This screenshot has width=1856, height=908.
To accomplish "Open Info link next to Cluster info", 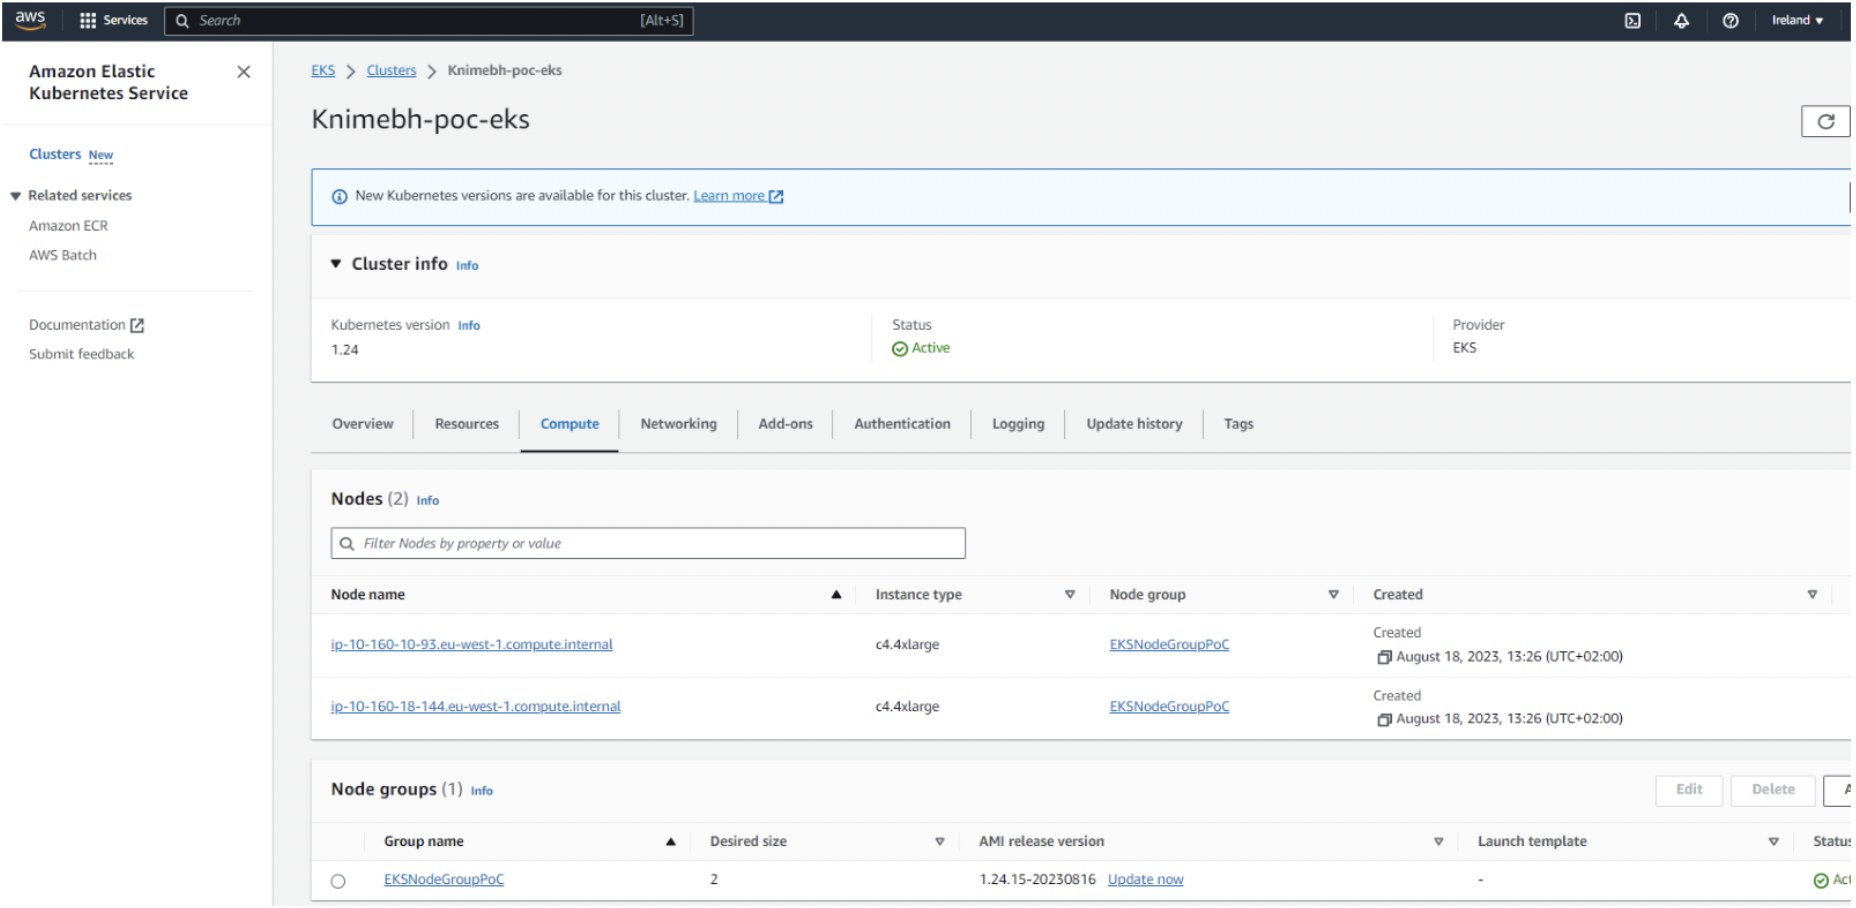I will click(x=467, y=266).
